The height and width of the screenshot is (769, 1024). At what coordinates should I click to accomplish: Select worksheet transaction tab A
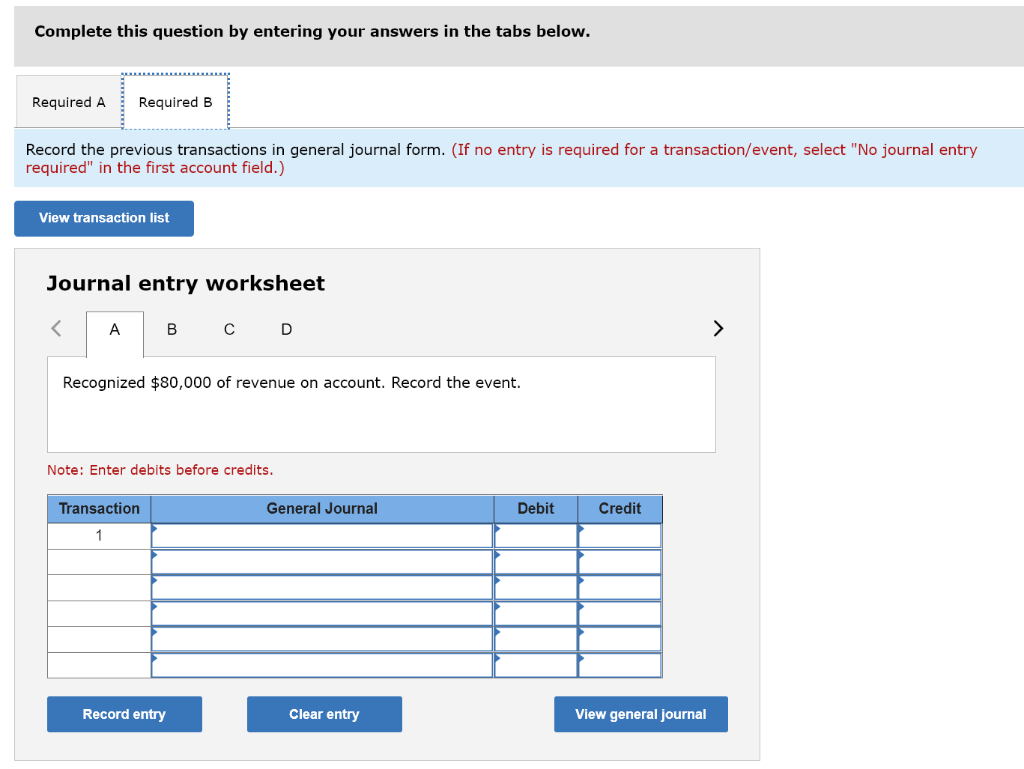point(114,330)
